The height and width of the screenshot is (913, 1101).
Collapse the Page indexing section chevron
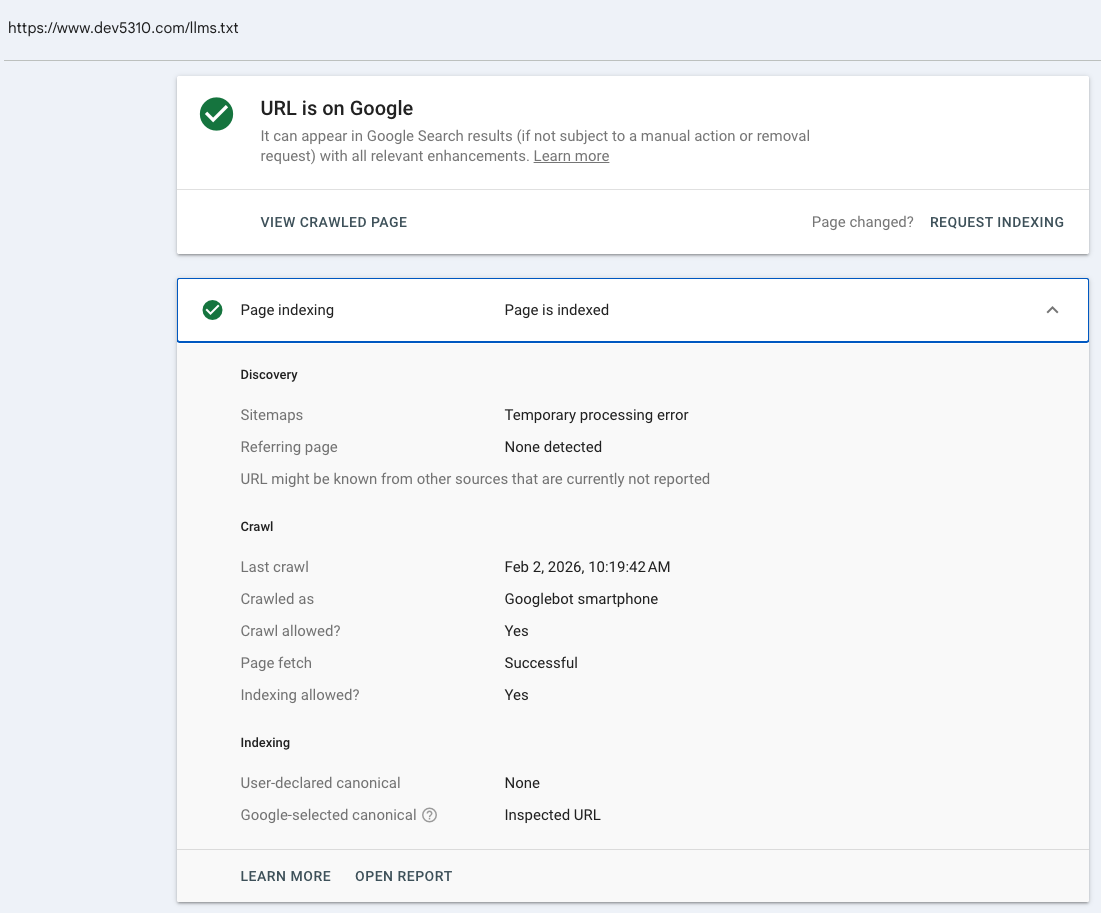[1052, 310]
